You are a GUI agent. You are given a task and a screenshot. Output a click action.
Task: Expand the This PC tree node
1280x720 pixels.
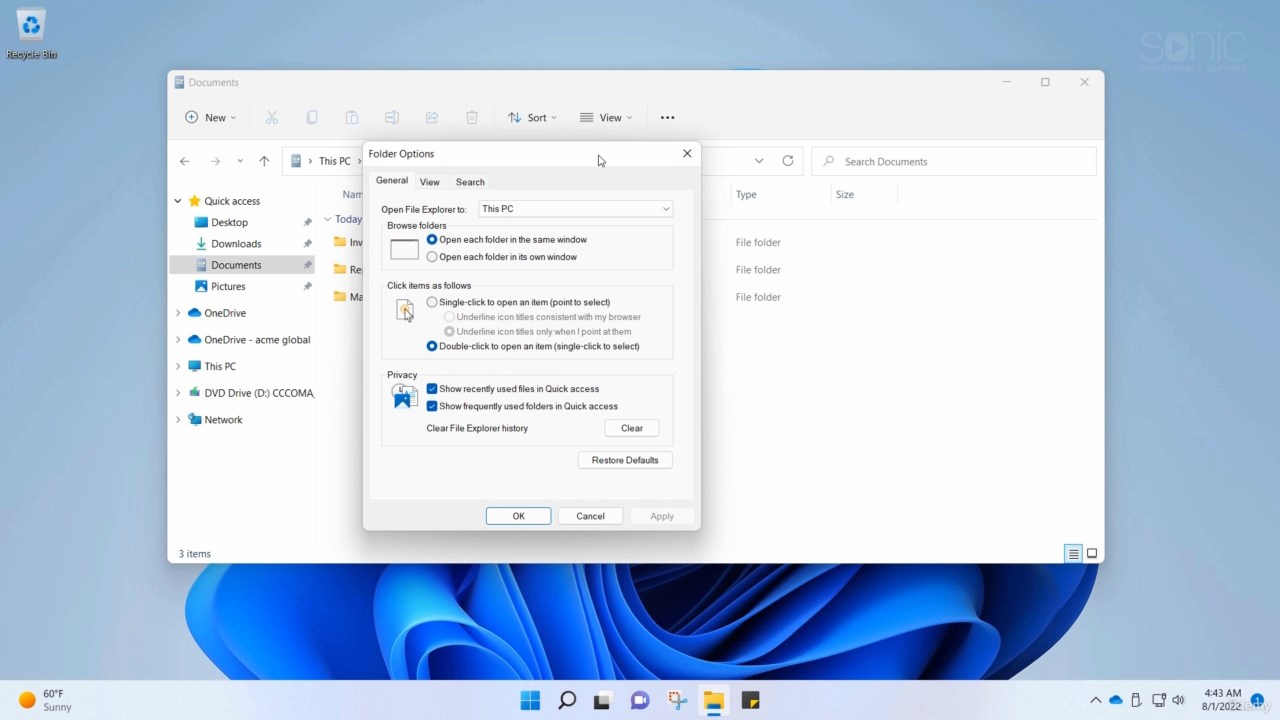178,367
